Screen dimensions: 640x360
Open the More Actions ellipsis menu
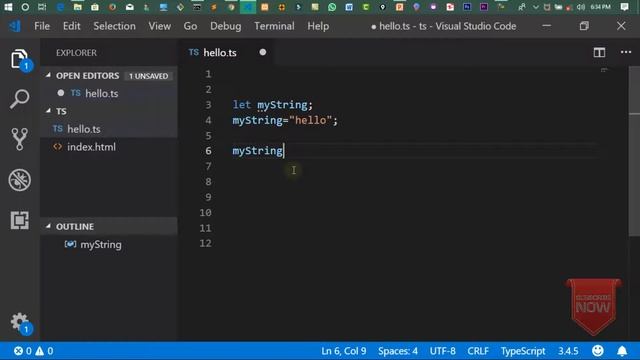(x=626, y=52)
